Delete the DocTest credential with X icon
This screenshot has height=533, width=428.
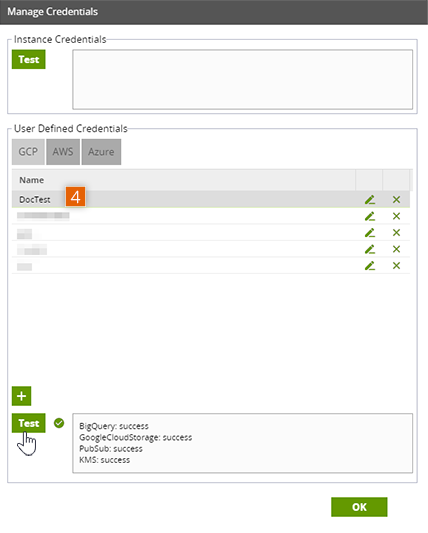[x=396, y=200]
